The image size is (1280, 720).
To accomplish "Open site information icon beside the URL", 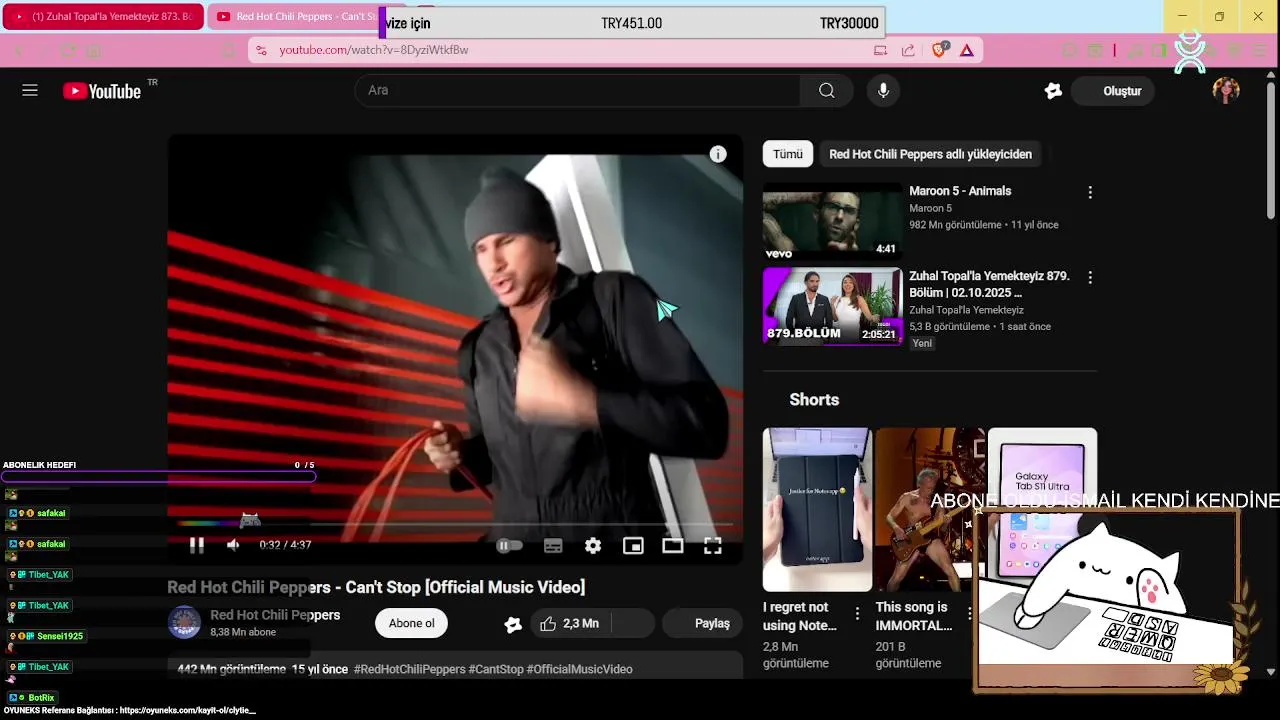I will pos(261,50).
